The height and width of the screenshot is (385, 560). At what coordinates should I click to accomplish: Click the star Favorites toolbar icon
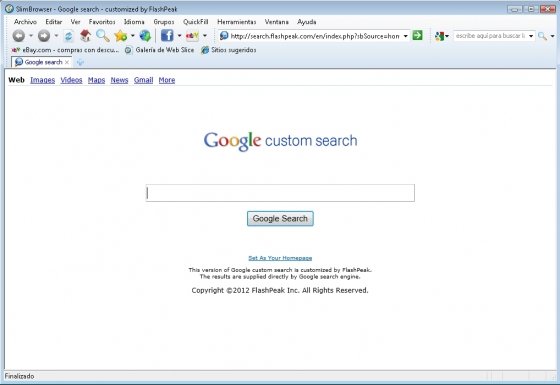coord(121,36)
